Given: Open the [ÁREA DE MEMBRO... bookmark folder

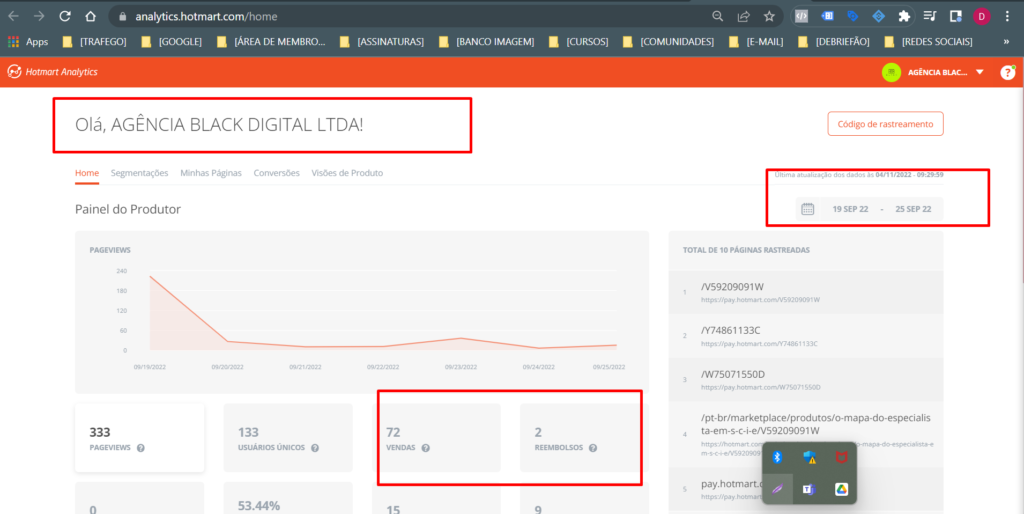Looking at the screenshot, I should [272, 42].
